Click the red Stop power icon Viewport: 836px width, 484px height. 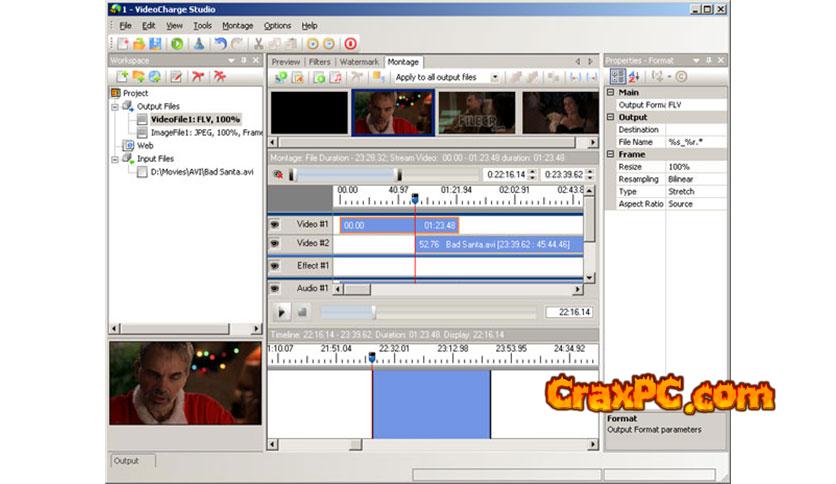(350, 44)
